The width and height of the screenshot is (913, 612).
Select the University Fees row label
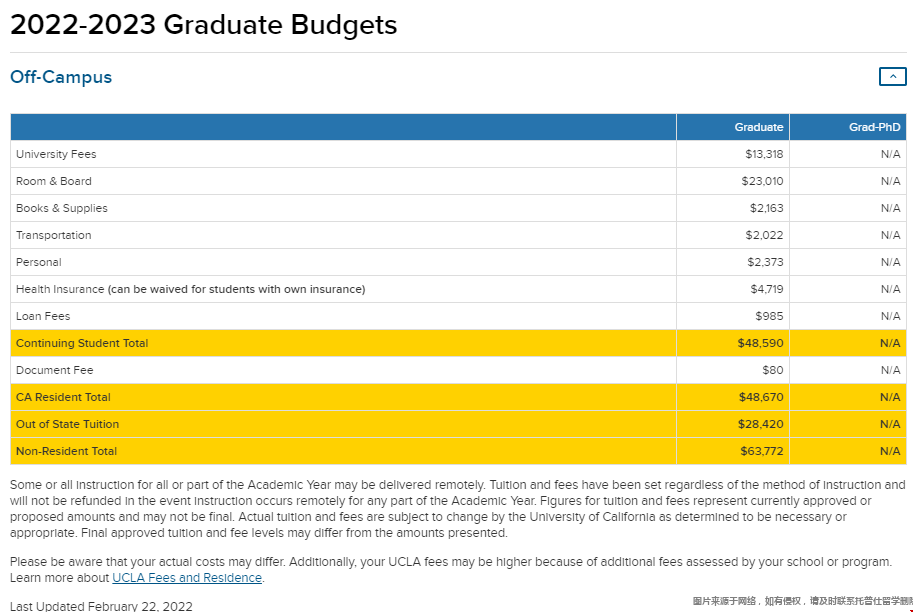click(x=56, y=154)
